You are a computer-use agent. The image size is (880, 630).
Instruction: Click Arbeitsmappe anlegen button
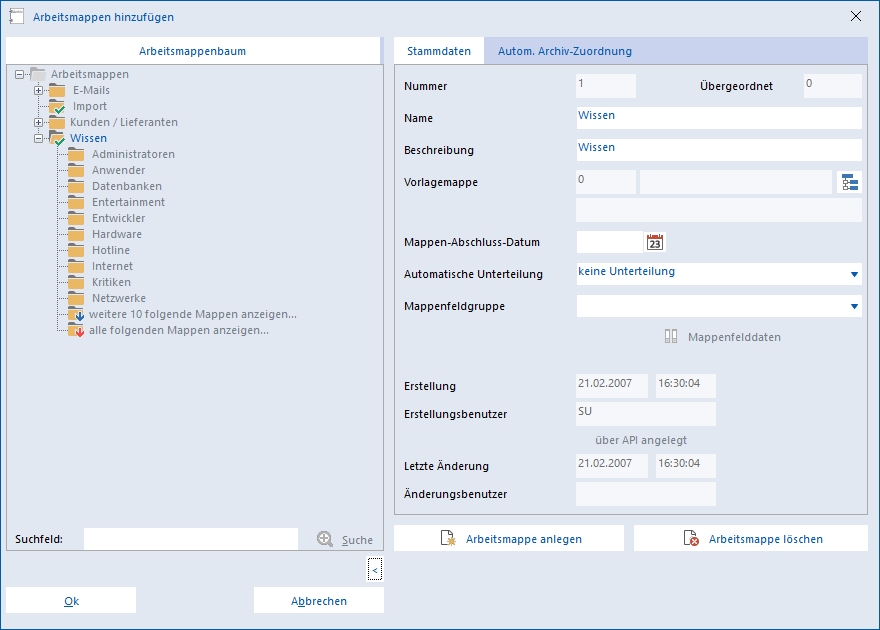pos(509,539)
